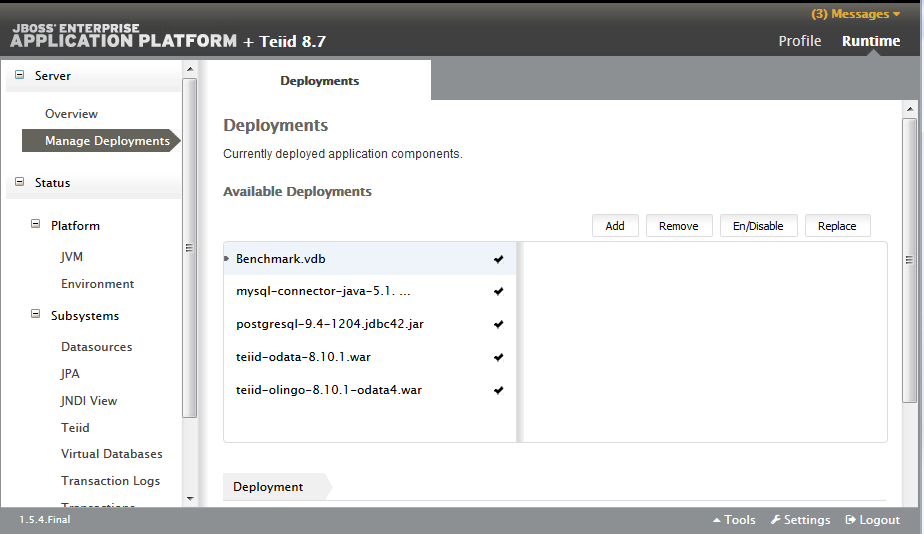Select teiid-olingo-8.10.1-odata4.war deployment
This screenshot has width=924, height=534.
click(370, 390)
